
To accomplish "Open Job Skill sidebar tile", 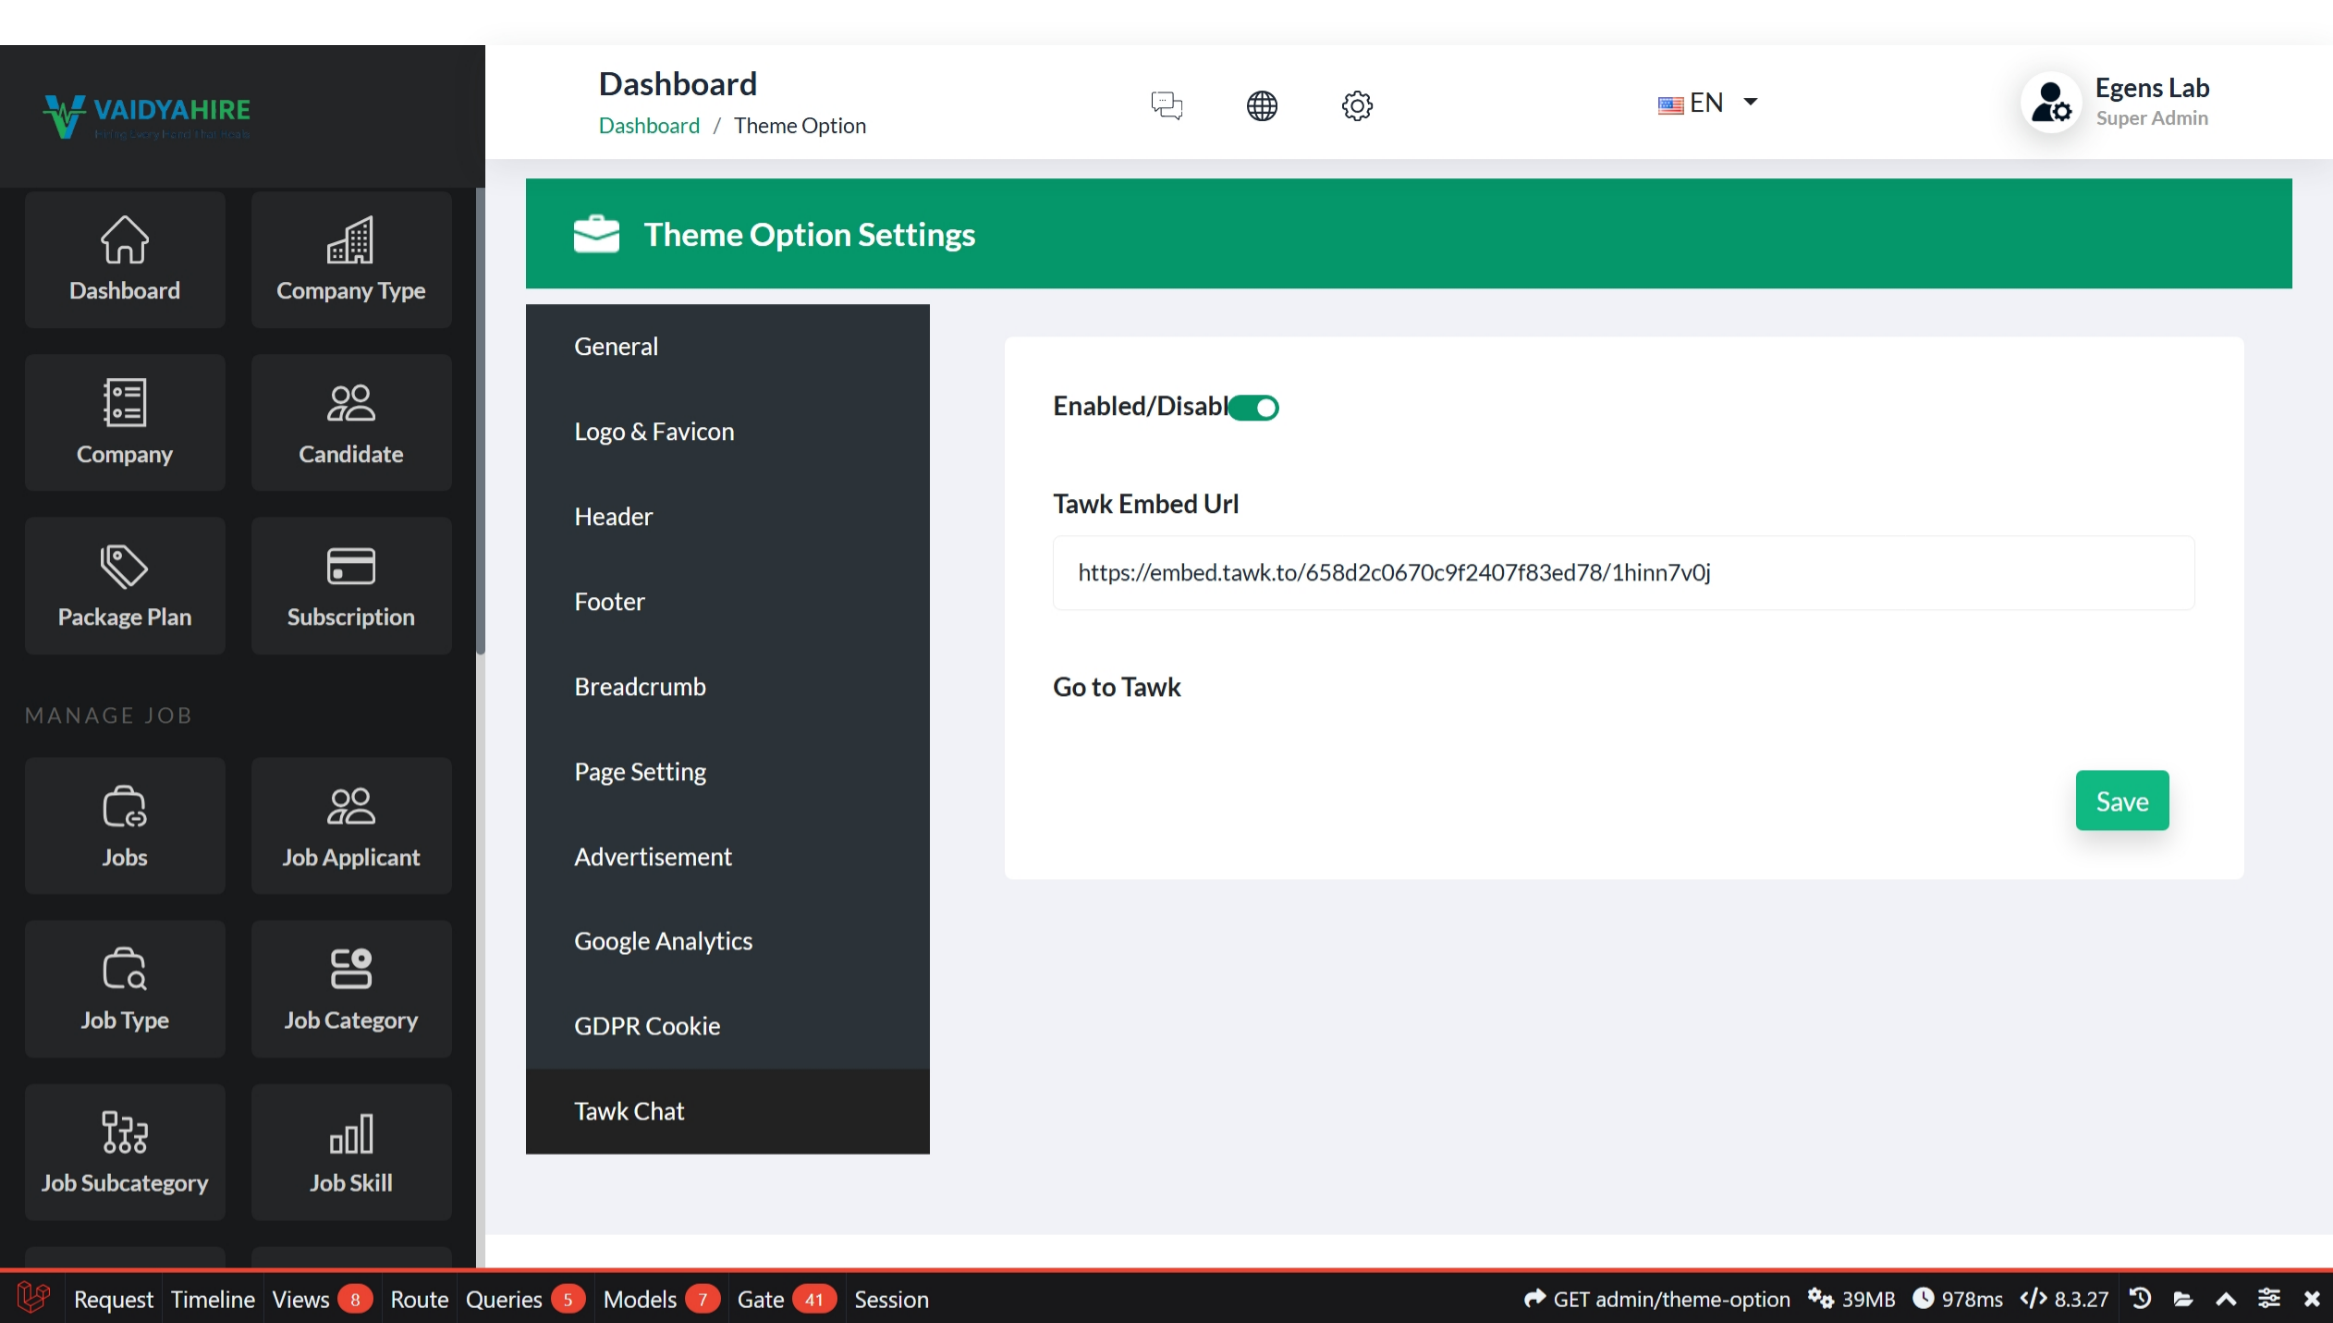I will (350, 1152).
